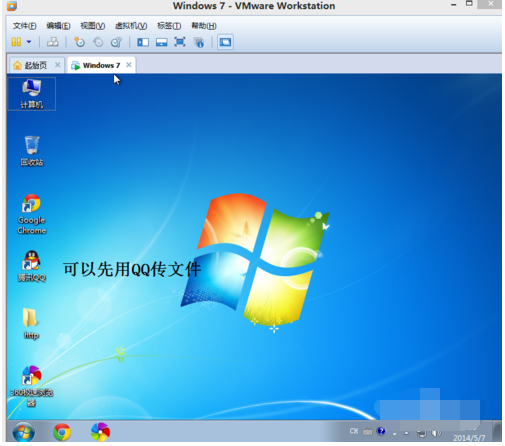The width and height of the screenshot is (505, 446).
Task: Open the 文件(F) menu
Action: pos(24,26)
